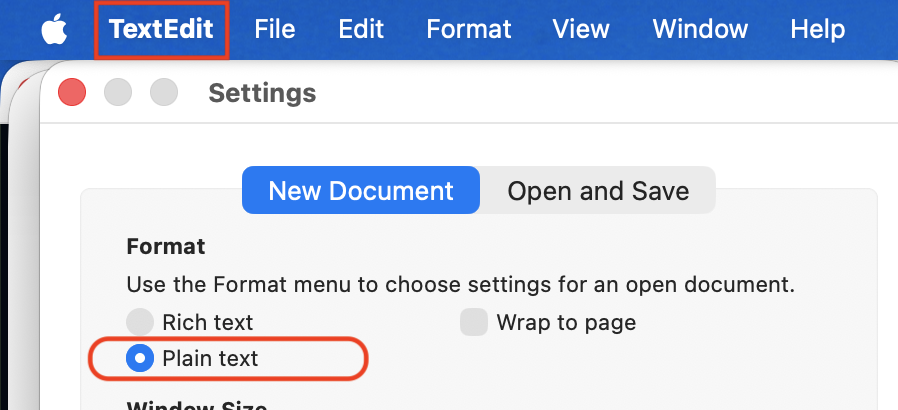This screenshot has width=898, height=410.
Task: Switch to the New Document tab
Action: (x=361, y=190)
